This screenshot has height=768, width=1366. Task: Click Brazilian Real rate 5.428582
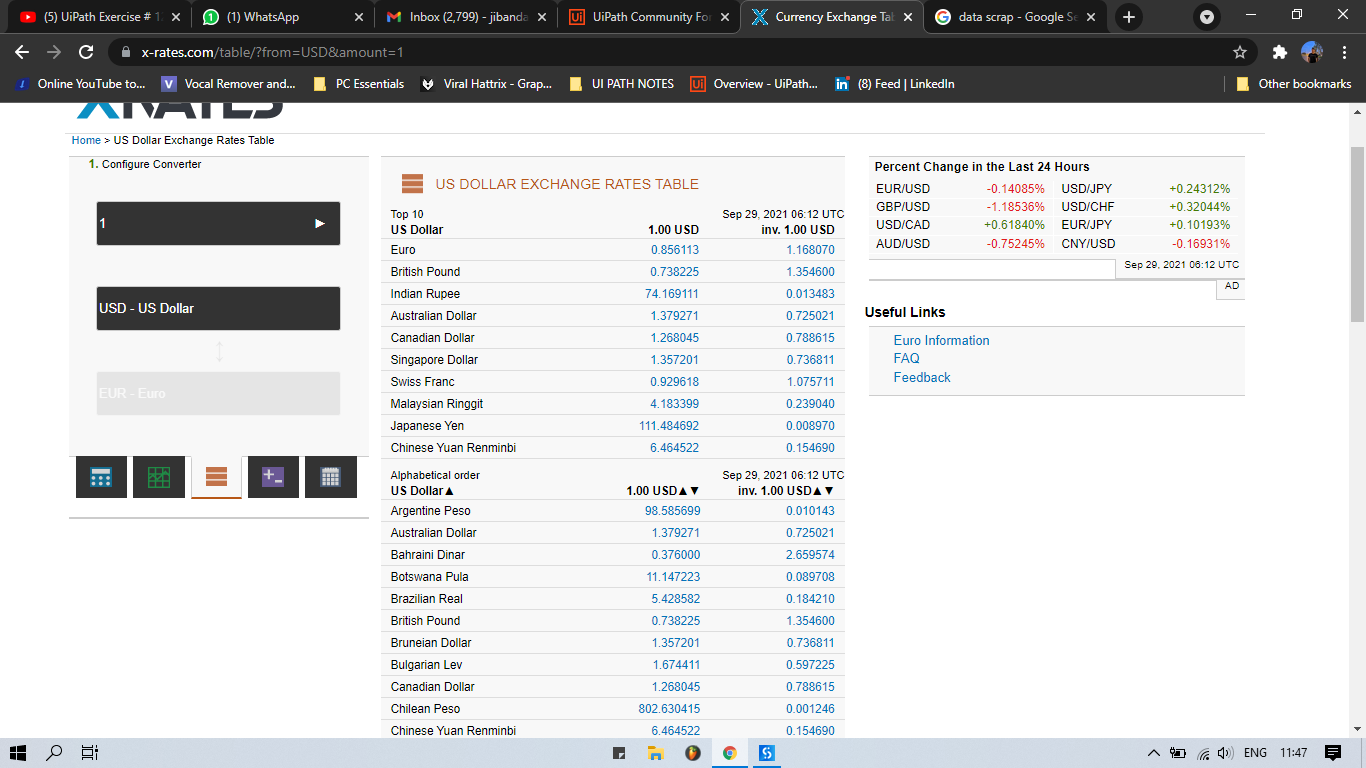676,599
